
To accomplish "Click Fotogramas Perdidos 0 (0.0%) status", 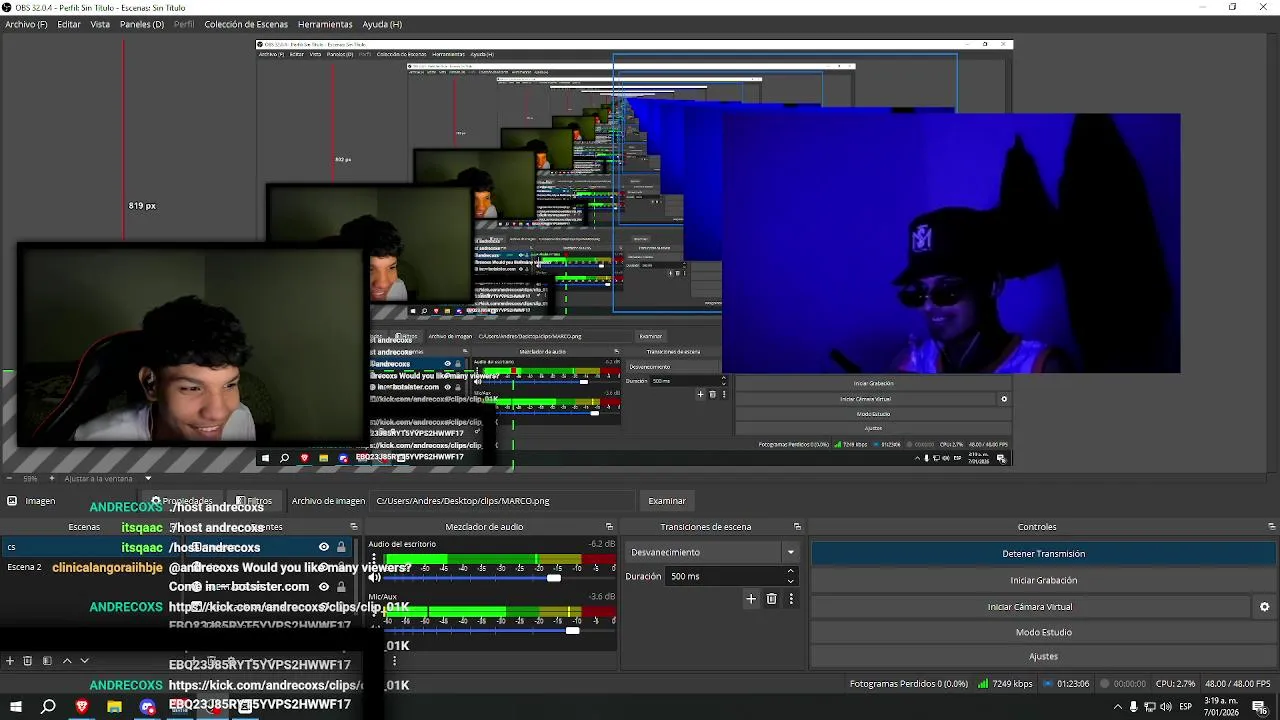I will 909,684.
